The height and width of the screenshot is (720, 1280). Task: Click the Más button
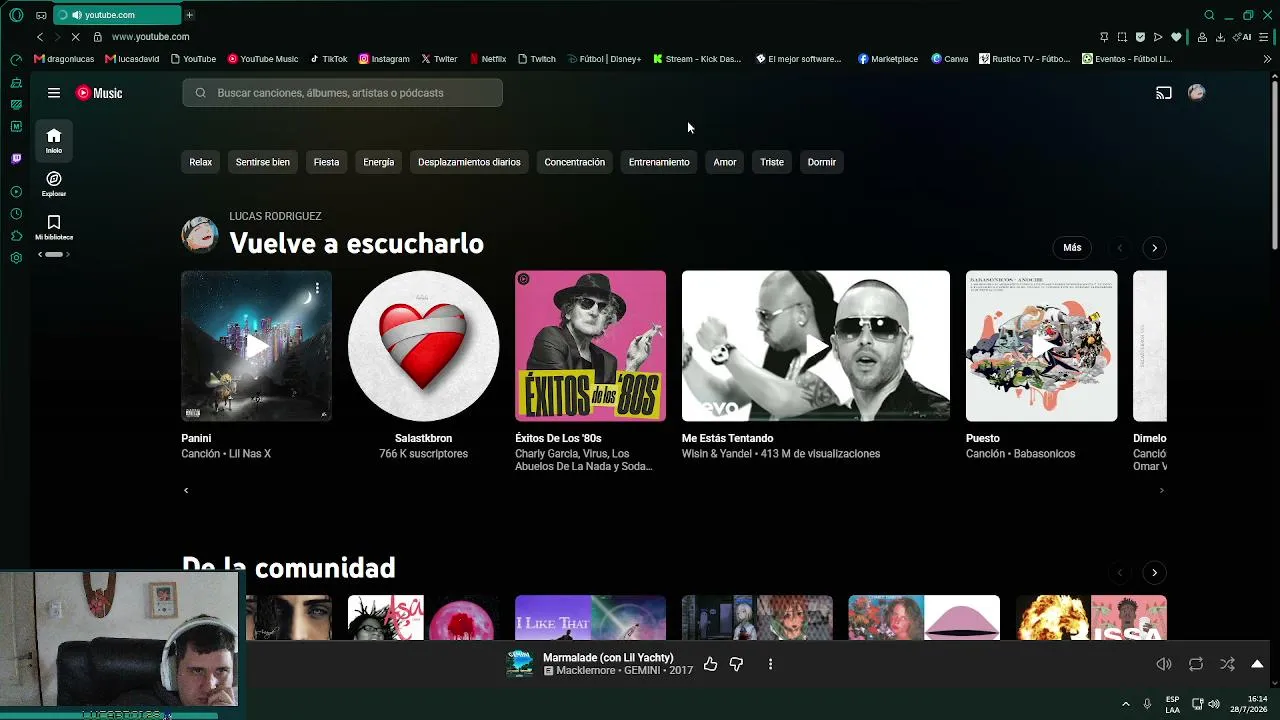pyautogui.click(x=1072, y=248)
